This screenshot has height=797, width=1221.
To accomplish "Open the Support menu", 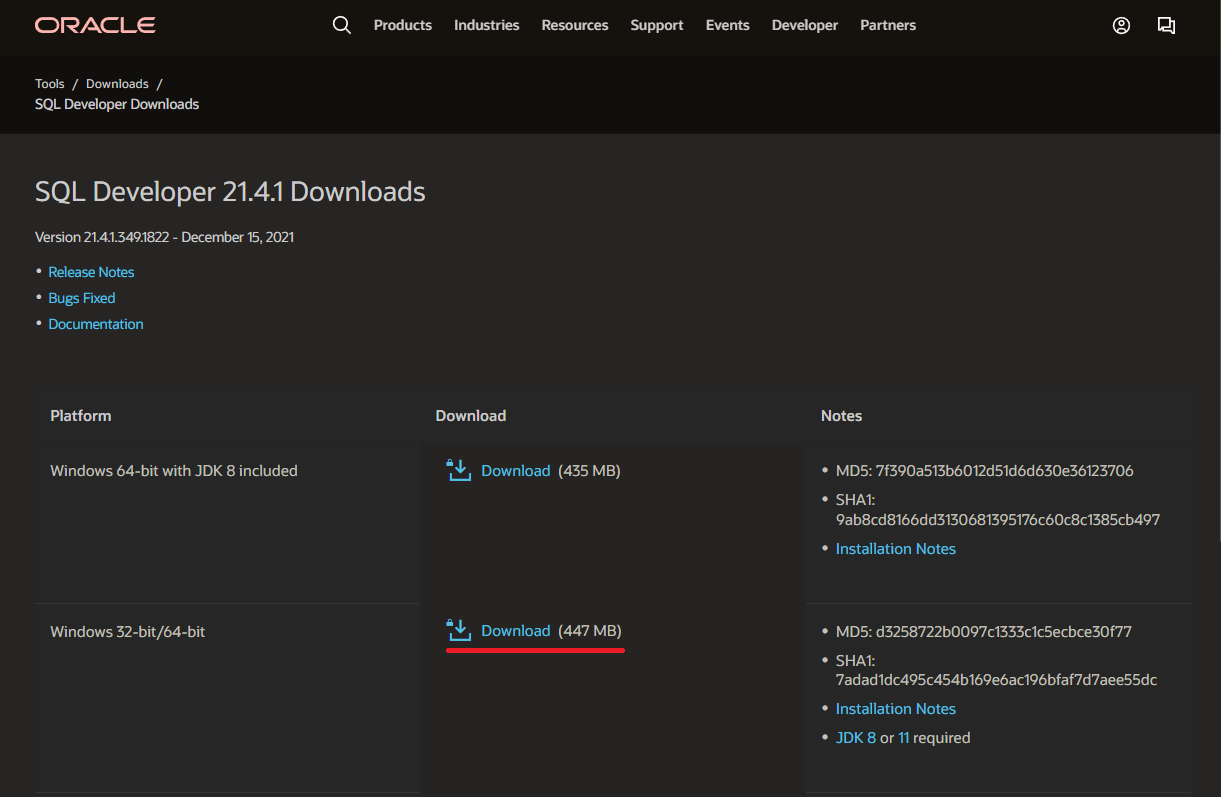I will click(657, 25).
